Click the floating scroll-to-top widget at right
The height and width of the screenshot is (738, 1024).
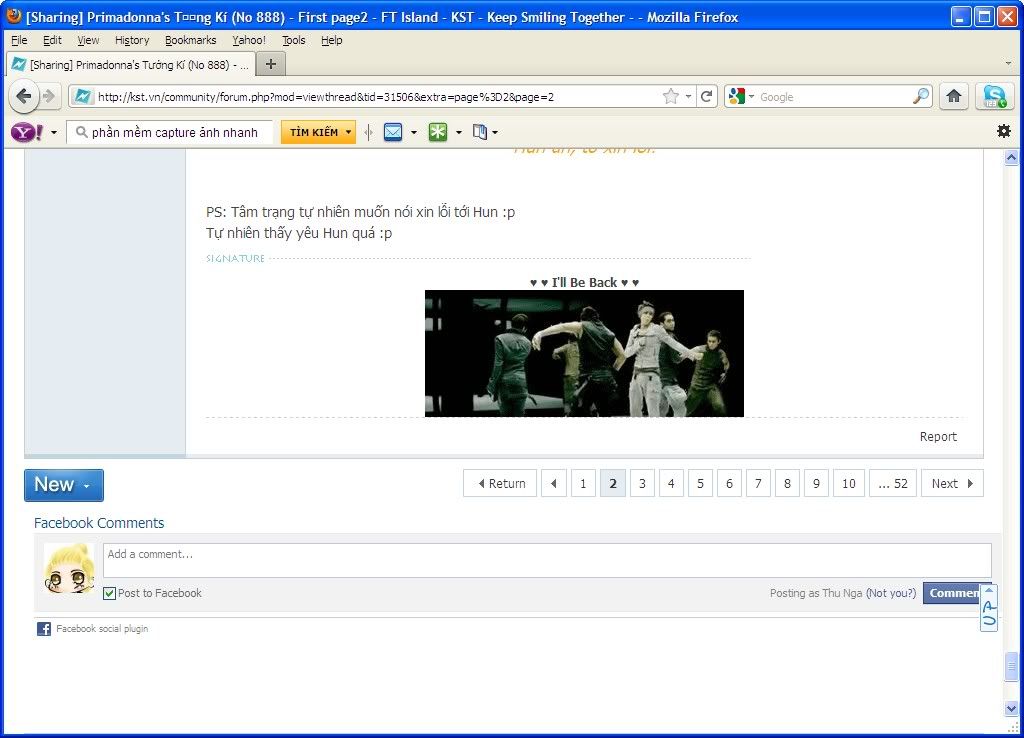click(x=989, y=608)
